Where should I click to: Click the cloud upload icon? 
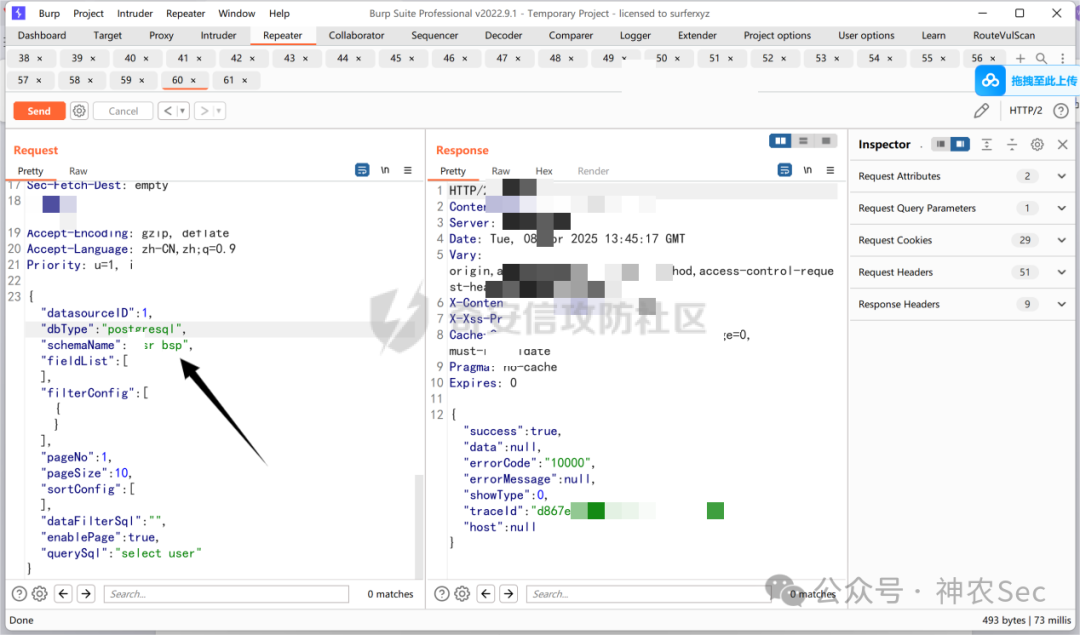(x=990, y=81)
